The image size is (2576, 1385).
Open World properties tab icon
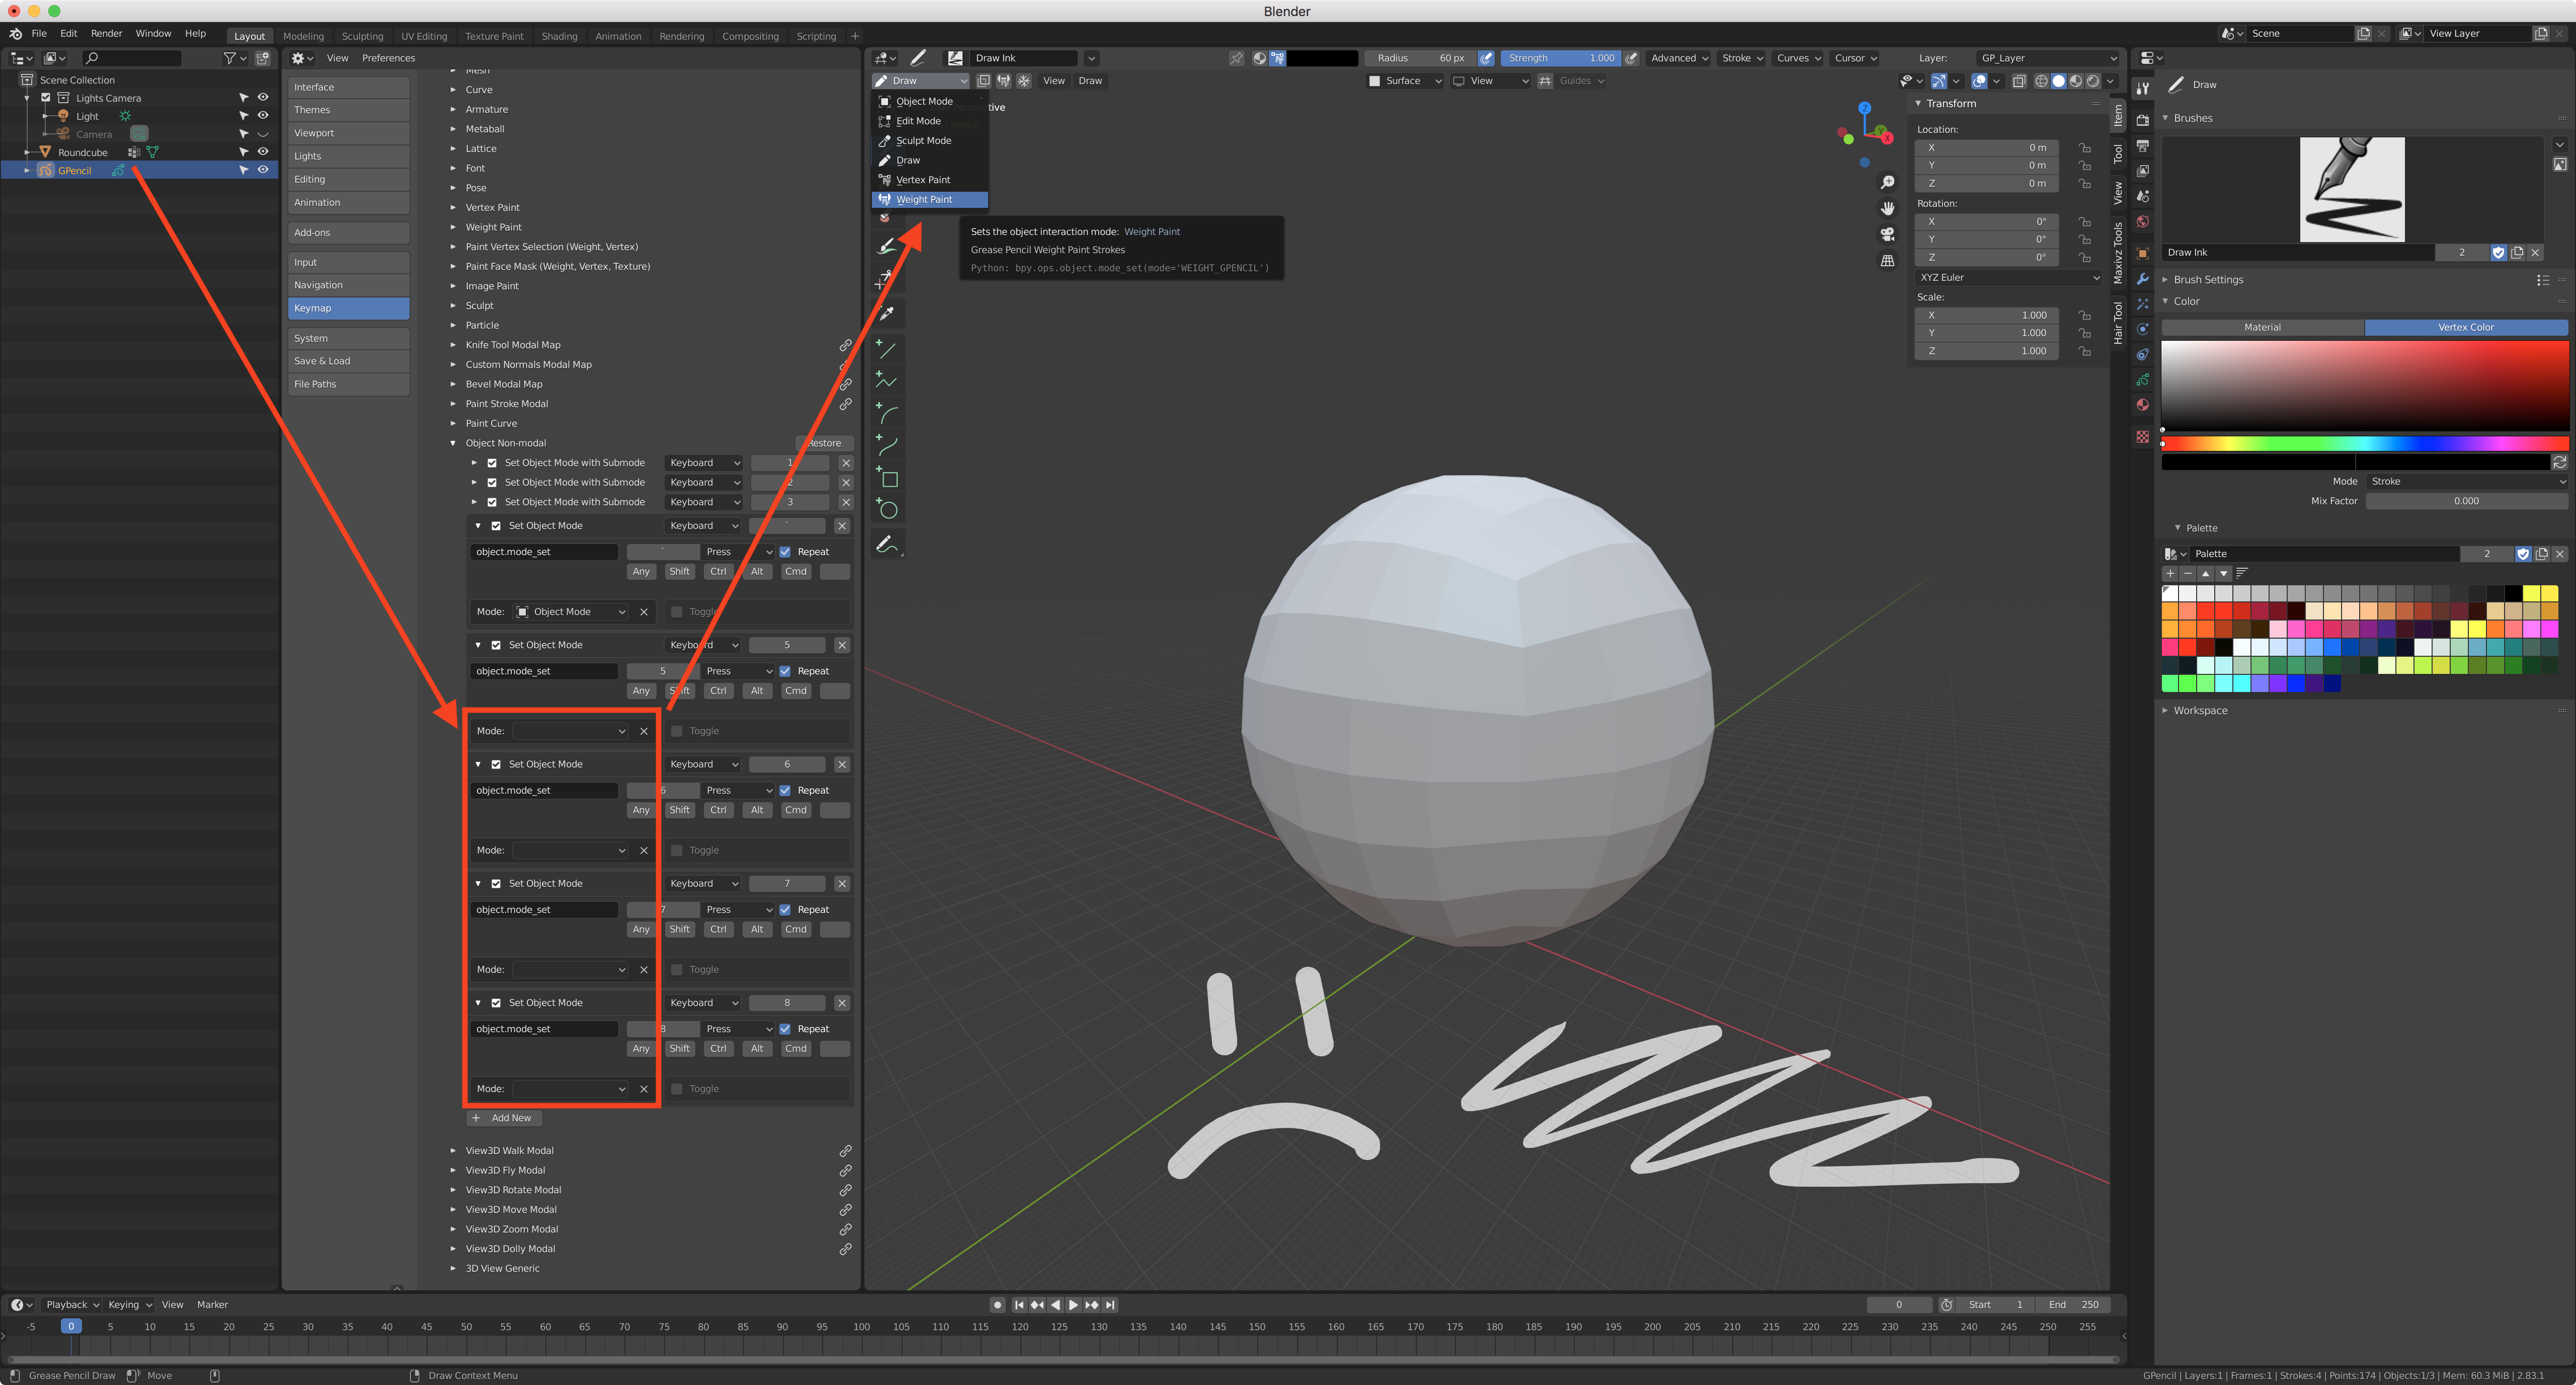[2142, 222]
